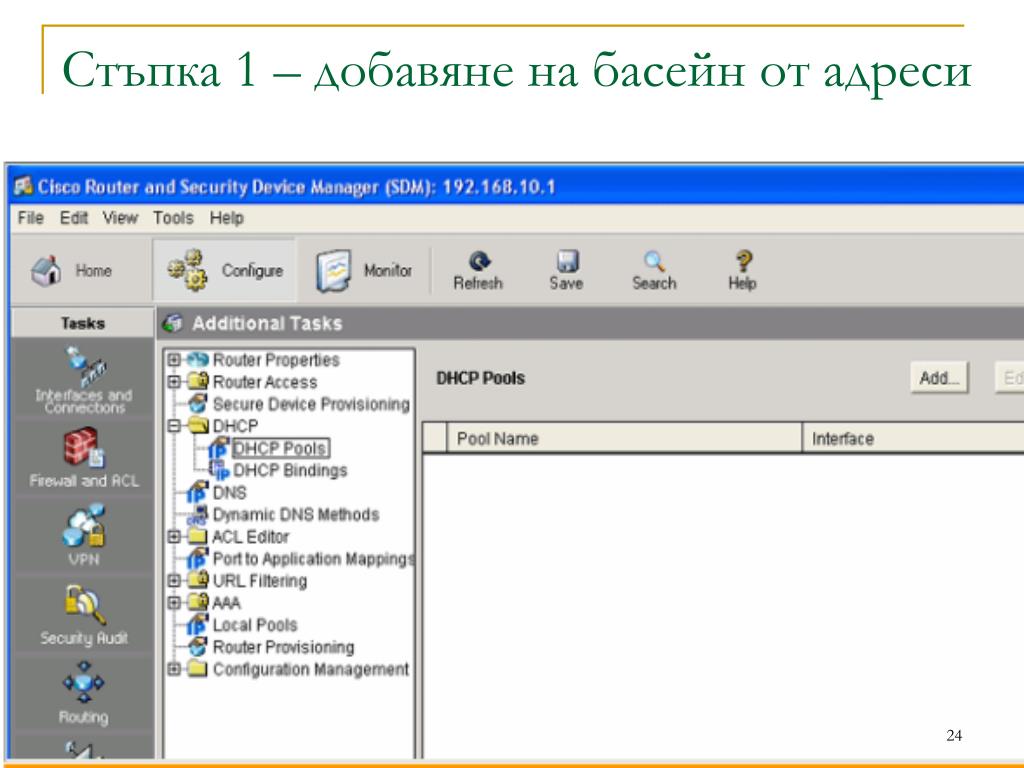Sort by Interface column header
Image resolution: width=1024 pixels, height=768 pixels.
coord(913,438)
